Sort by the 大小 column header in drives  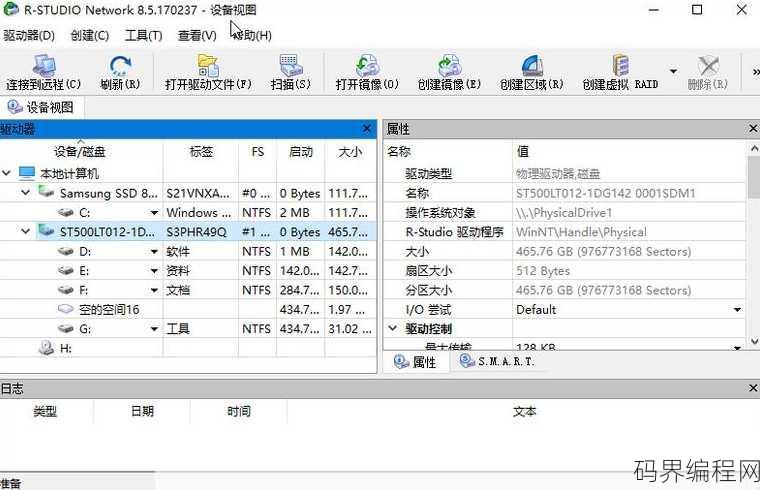click(350, 152)
